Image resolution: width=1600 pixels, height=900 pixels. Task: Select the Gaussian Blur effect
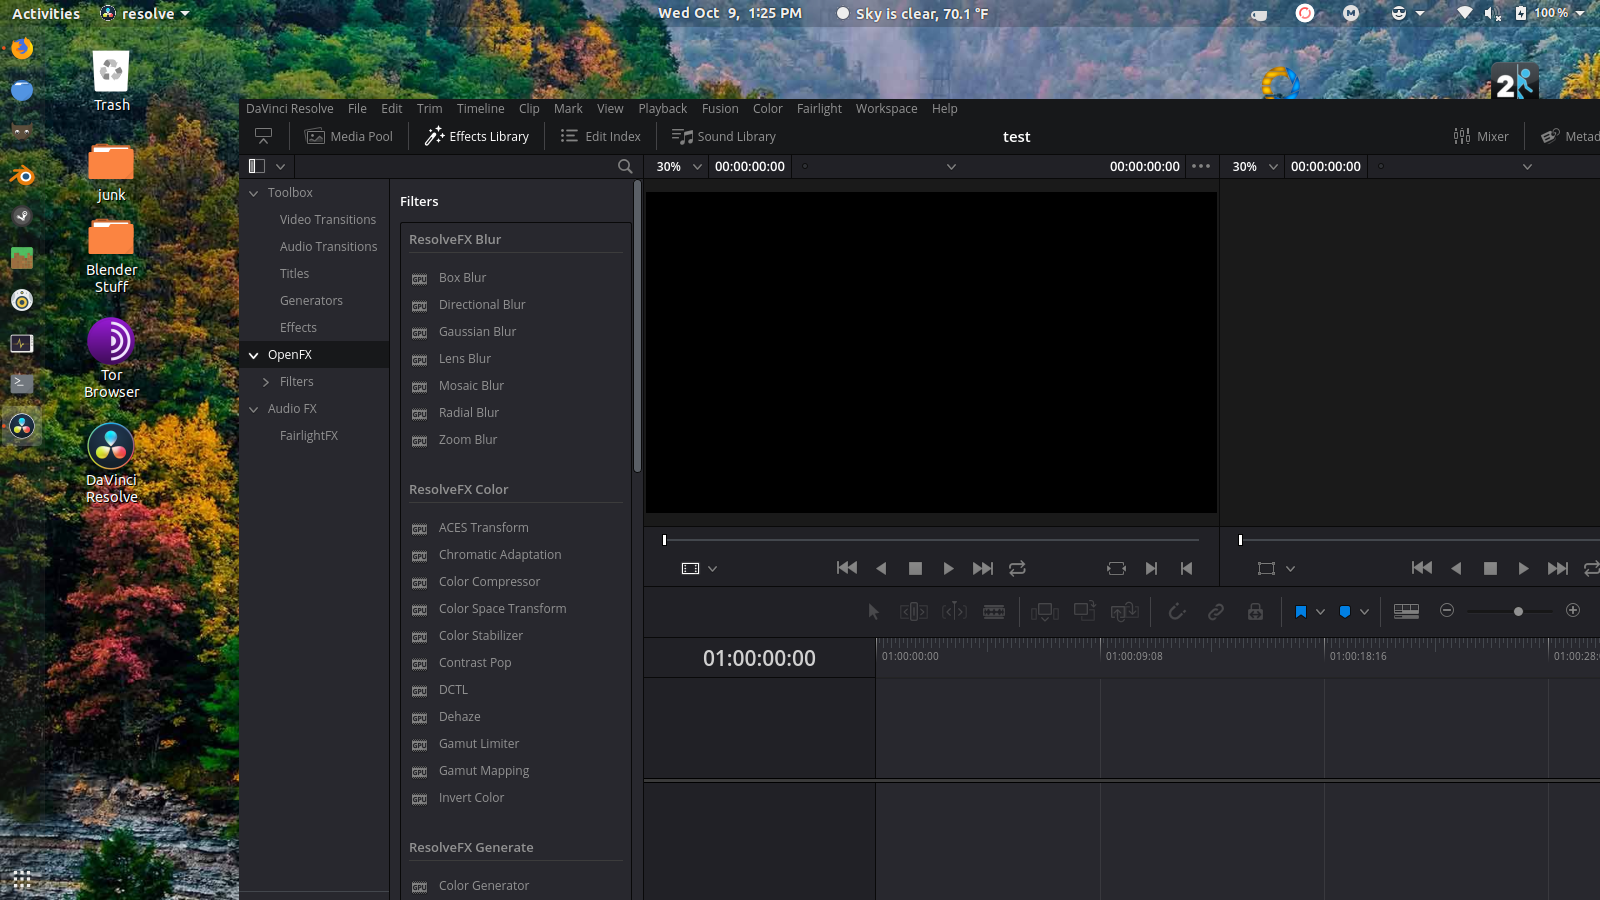[x=478, y=332]
